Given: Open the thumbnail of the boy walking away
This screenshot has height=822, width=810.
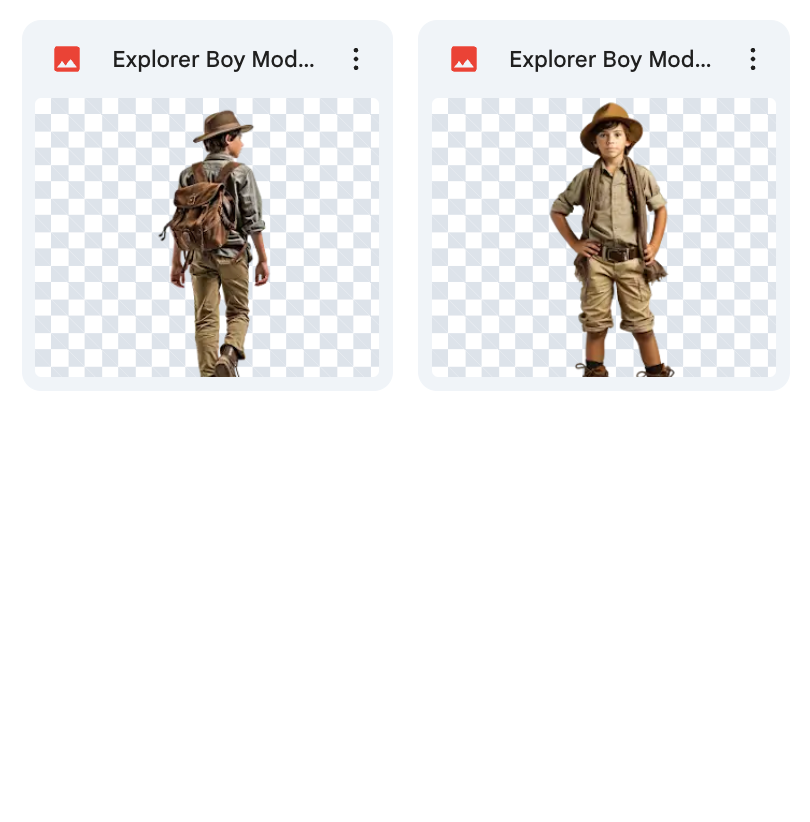Looking at the screenshot, I should (207, 237).
